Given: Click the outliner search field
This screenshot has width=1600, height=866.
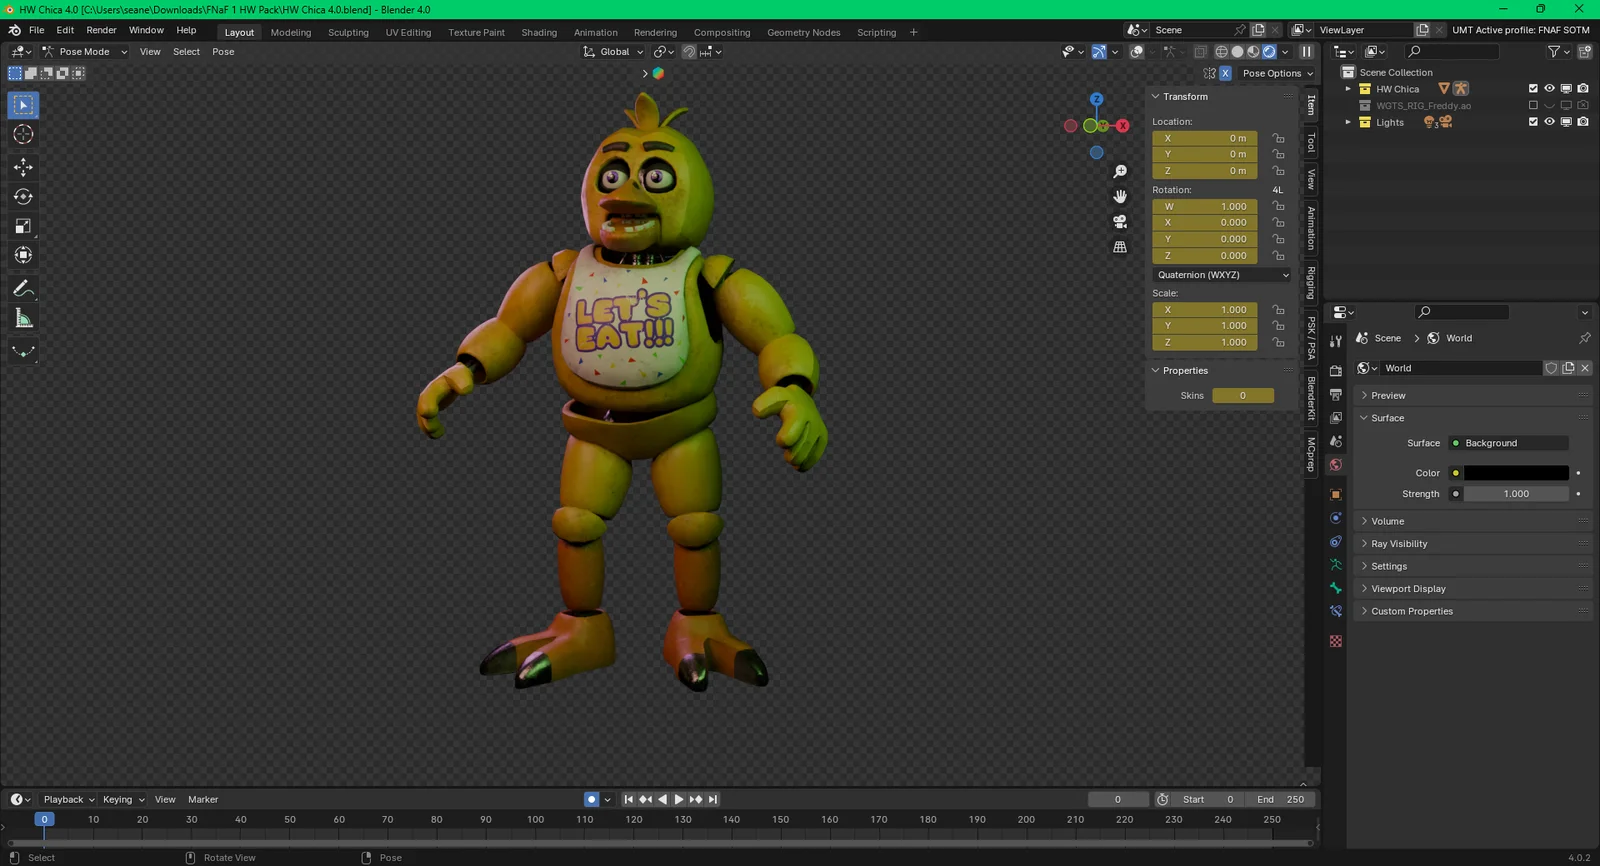Looking at the screenshot, I should click(x=1451, y=51).
